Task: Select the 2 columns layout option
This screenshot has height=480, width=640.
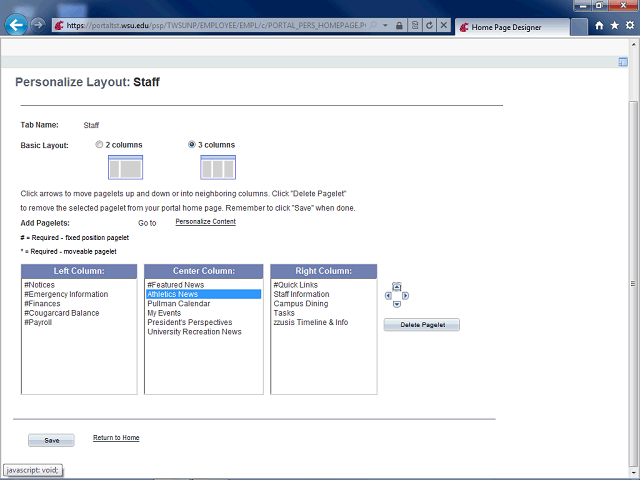Action: pyautogui.click(x=99, y=145)
